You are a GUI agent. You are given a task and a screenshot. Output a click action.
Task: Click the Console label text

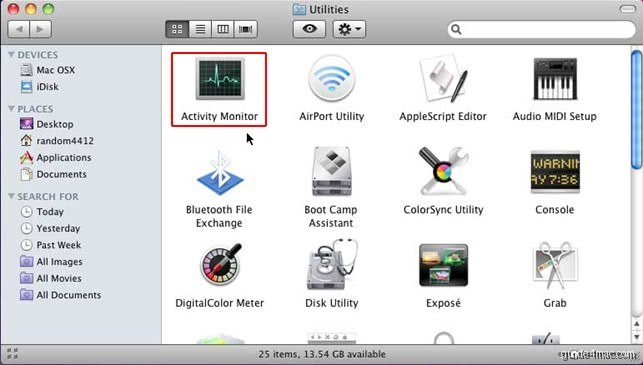click(x=555, y=210)
